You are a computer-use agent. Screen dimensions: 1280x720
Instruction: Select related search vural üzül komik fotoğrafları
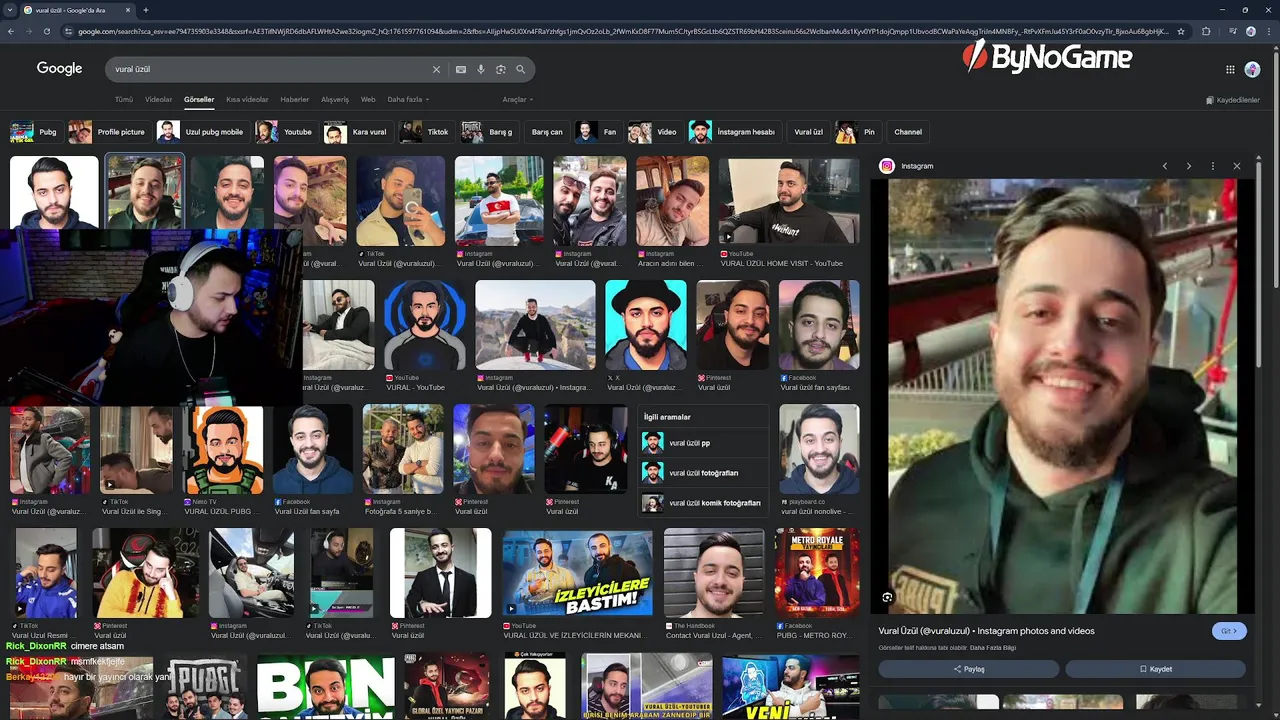click(703, 503)
